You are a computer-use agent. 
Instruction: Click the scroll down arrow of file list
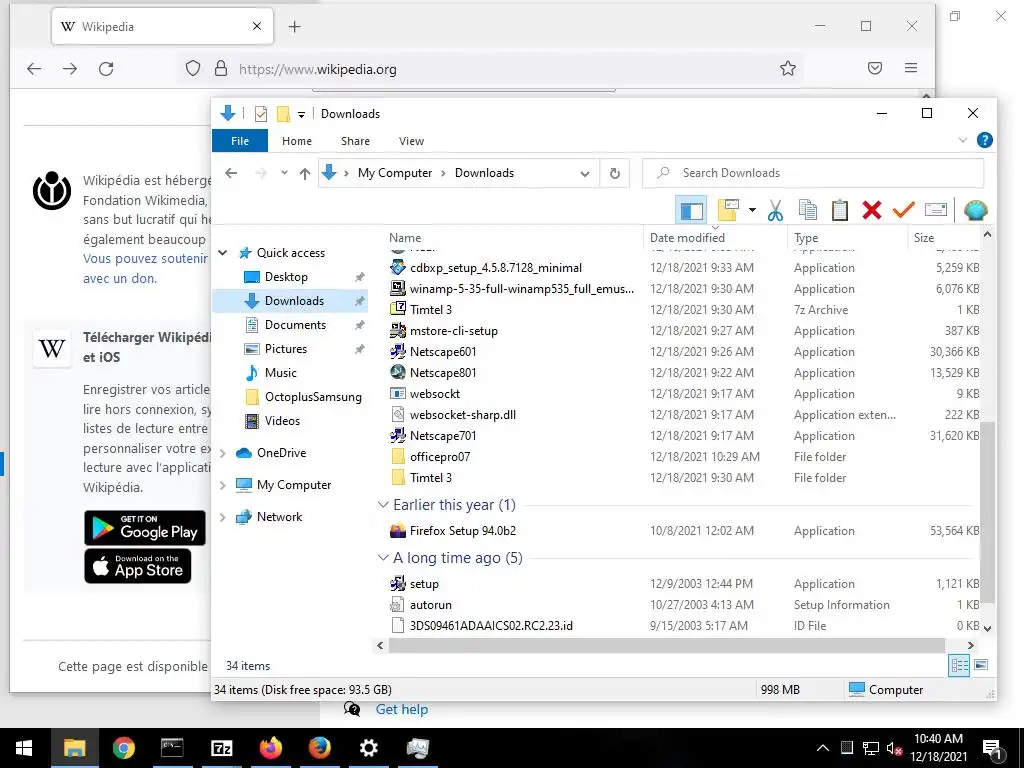(987, 628)
